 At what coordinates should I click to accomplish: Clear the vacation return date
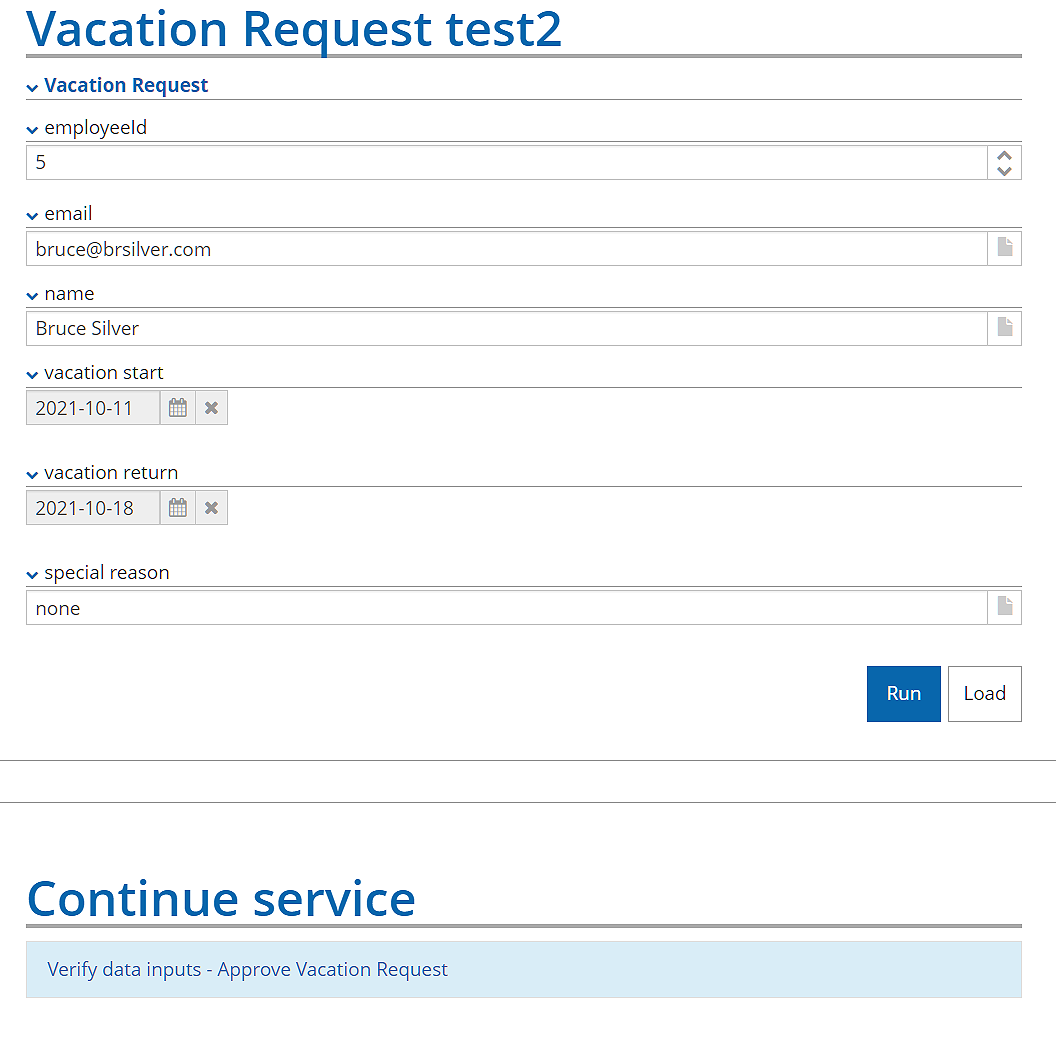point(211,508)
